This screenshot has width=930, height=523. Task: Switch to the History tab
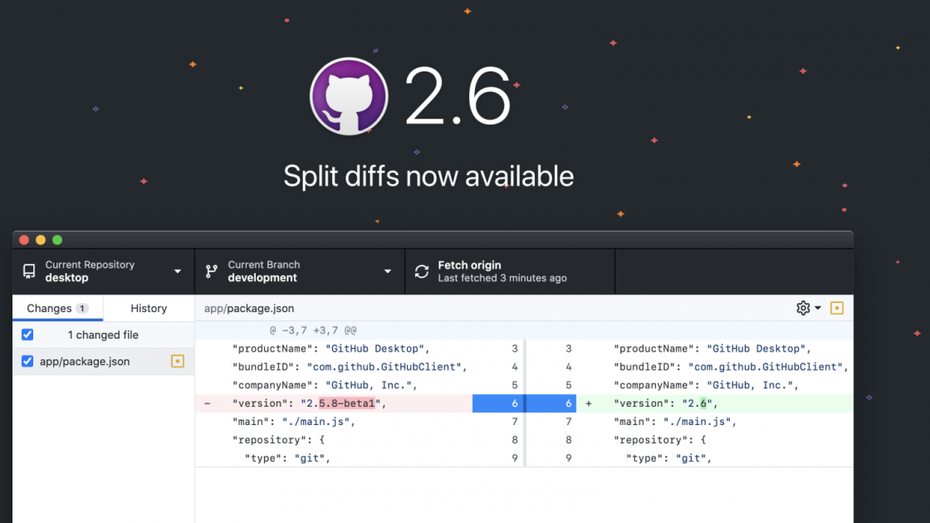(149, 308)
